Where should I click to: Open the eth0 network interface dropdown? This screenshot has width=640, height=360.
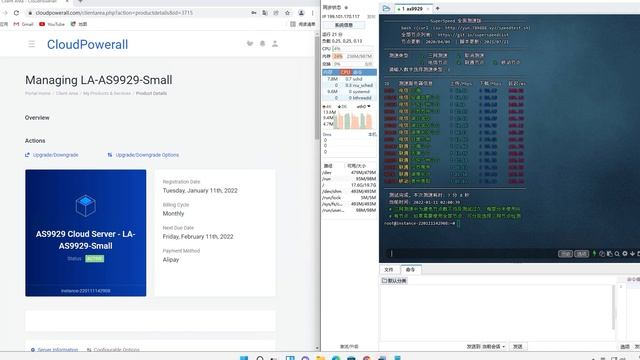click(364, 107)
